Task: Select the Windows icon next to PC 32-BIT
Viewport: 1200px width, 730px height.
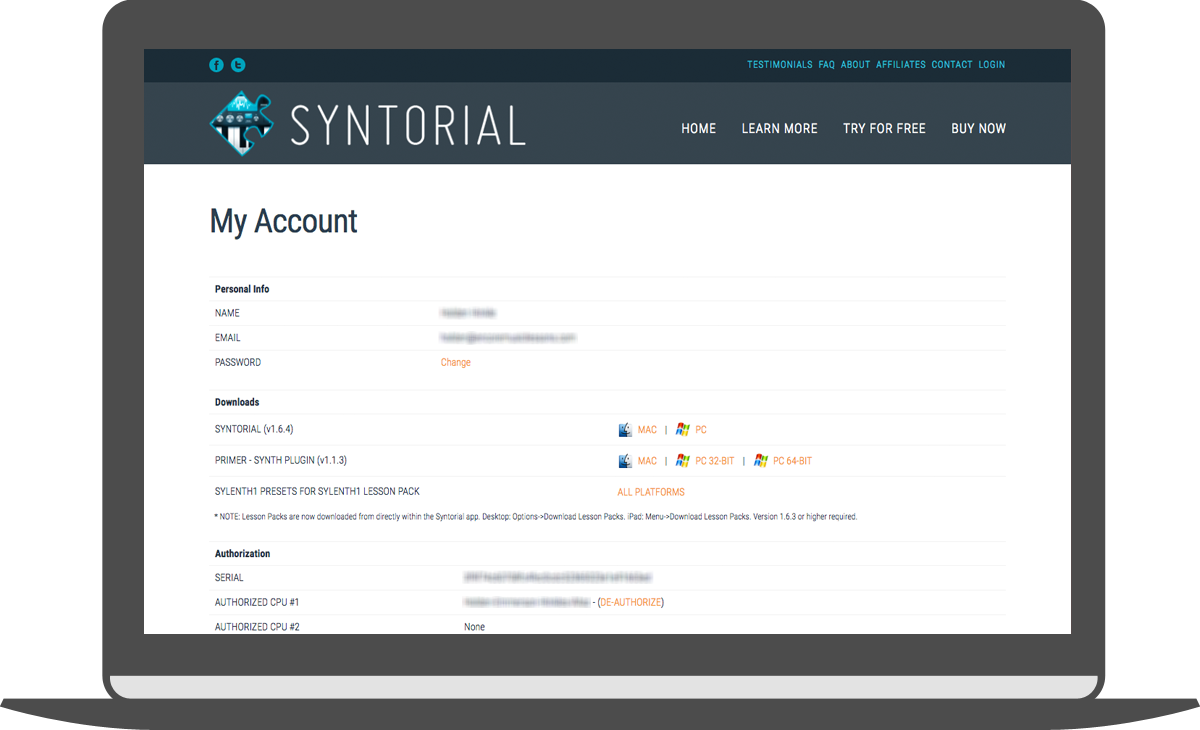Action: [682, 461]
